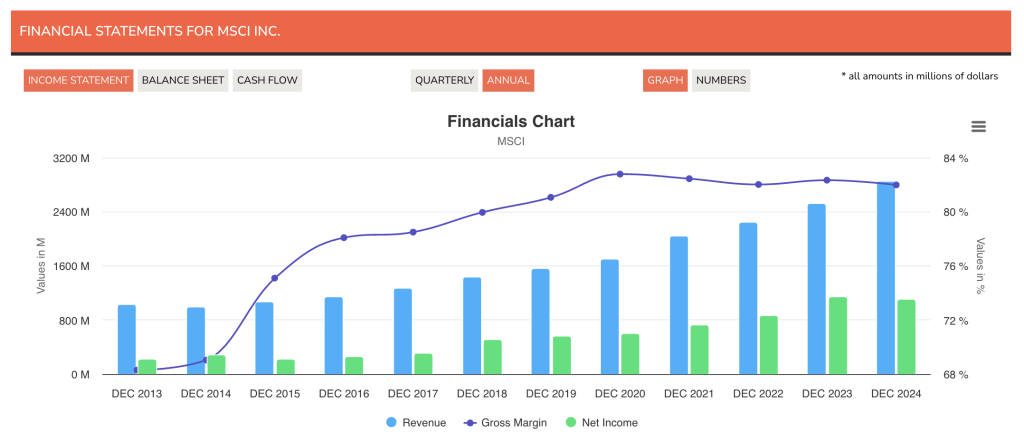The height and width of the screenshot is (443, 1024).
Task: Show data in Graph view
Action: [665, 80]
